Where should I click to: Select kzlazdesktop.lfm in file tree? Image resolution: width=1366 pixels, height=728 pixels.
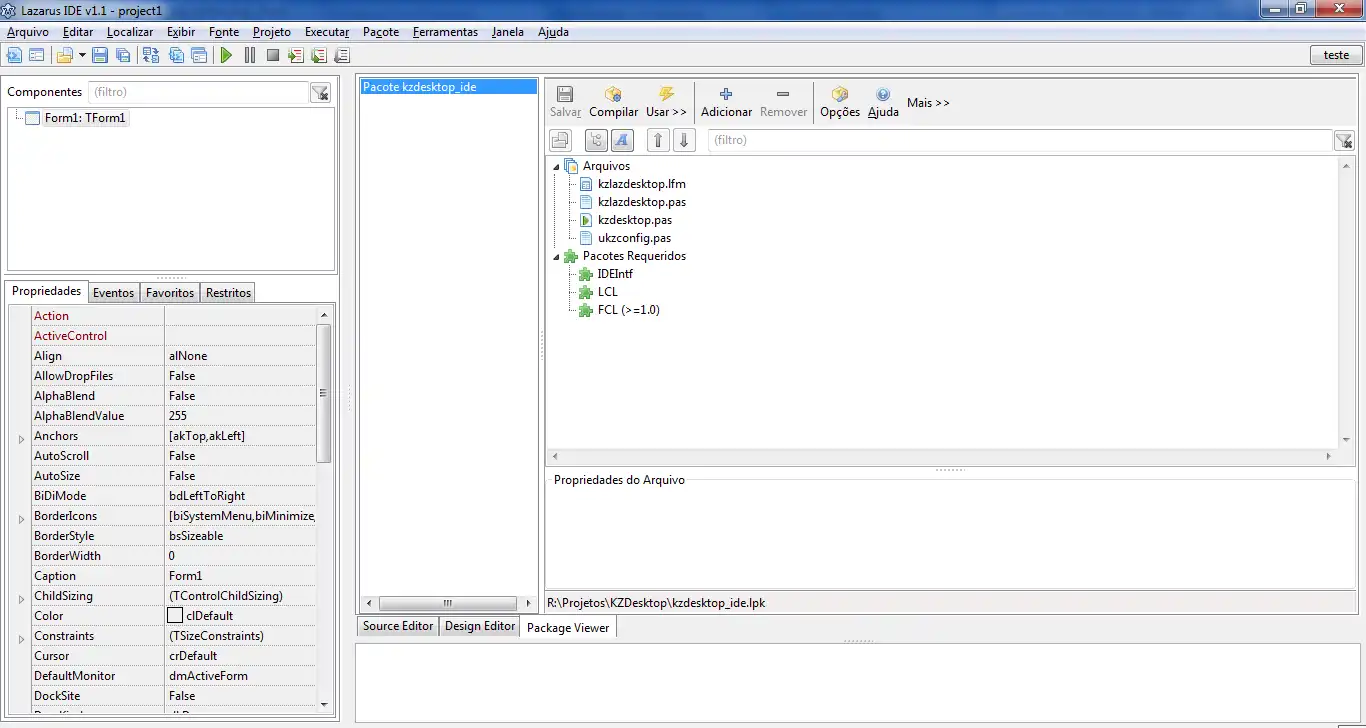click(641, 184)
